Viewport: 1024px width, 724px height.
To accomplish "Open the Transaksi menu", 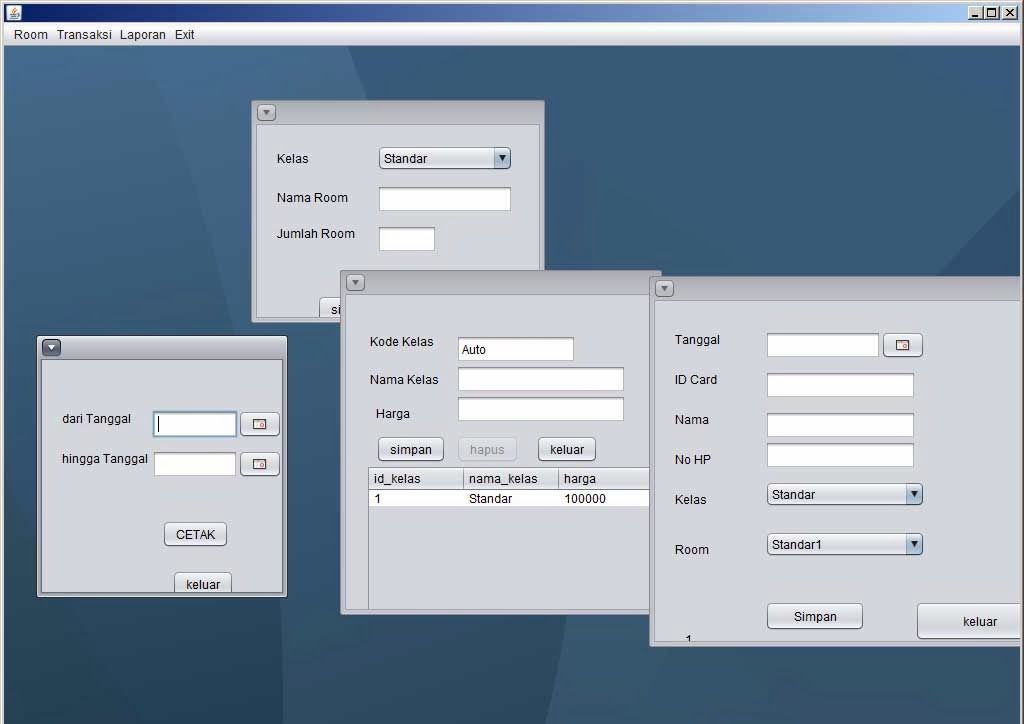I will click(84, 34).
